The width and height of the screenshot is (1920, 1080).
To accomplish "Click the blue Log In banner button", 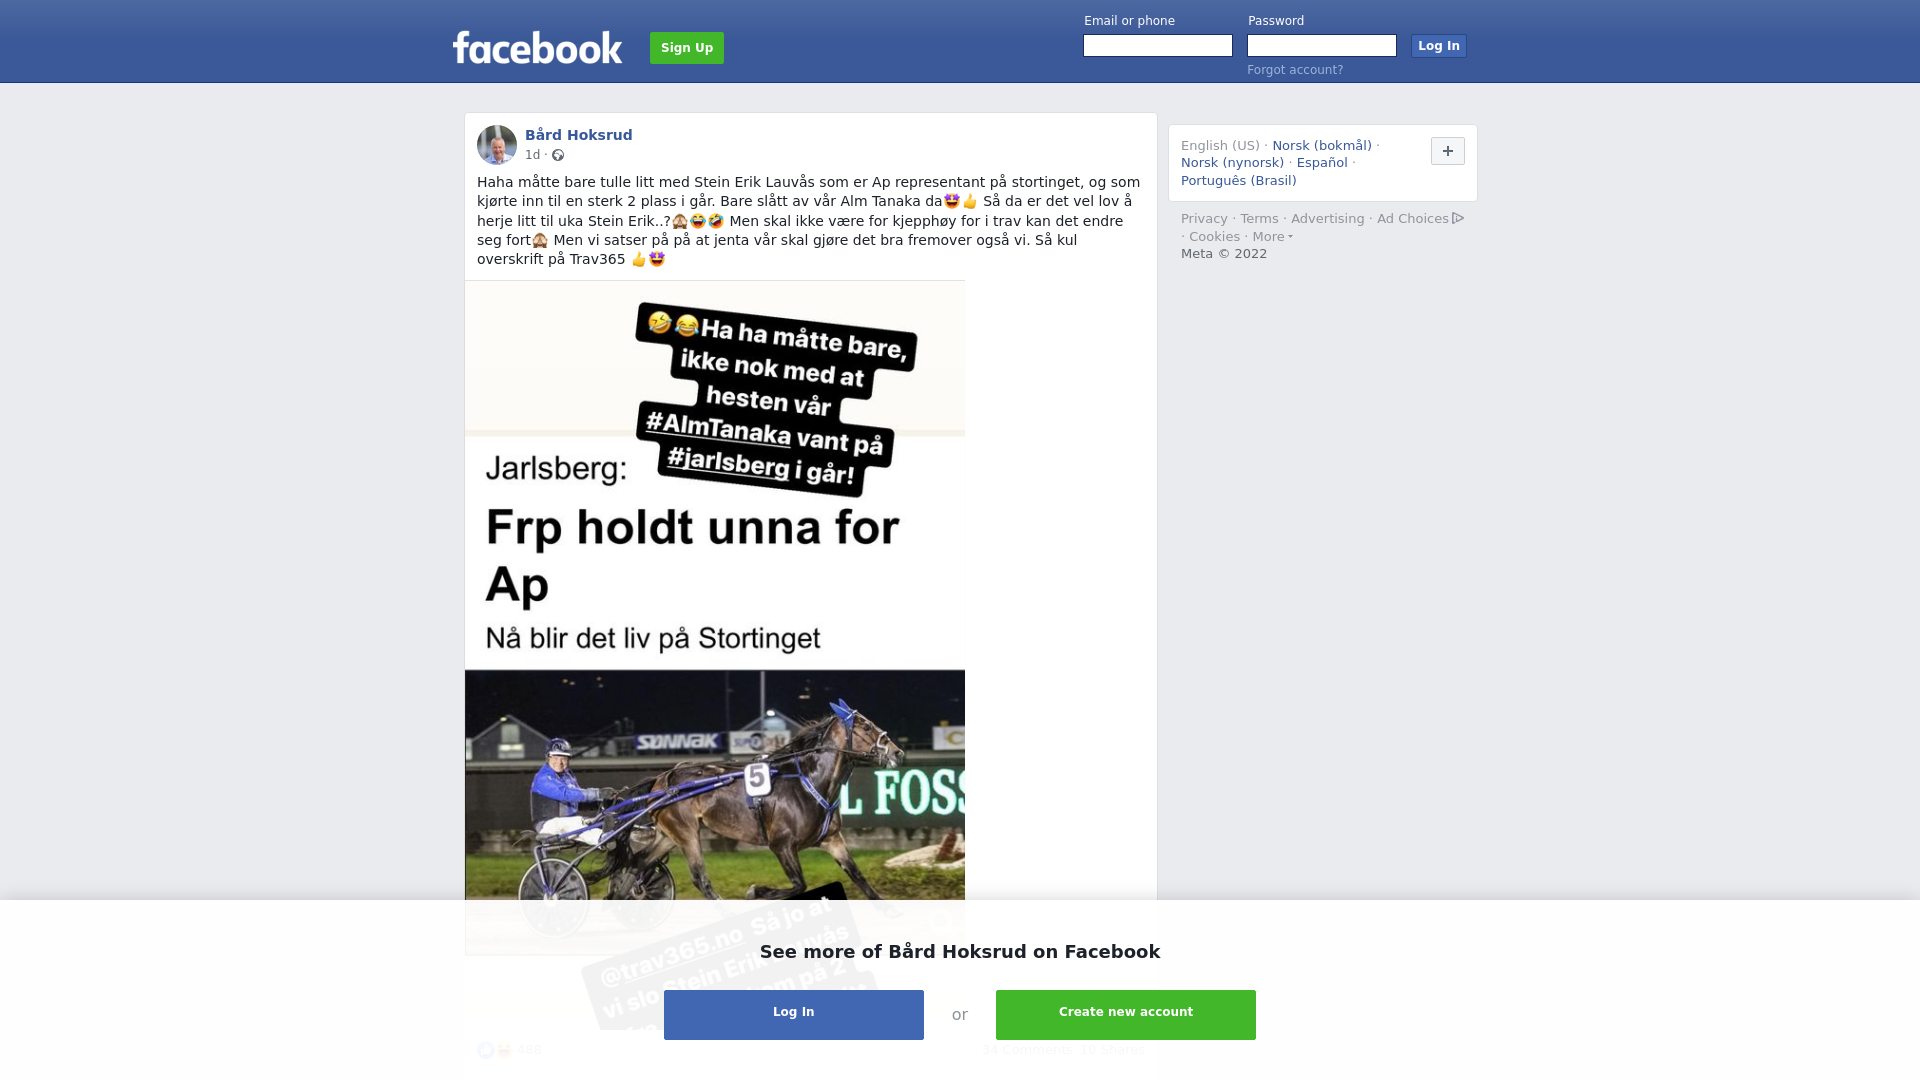I will tap(794, 1015).
